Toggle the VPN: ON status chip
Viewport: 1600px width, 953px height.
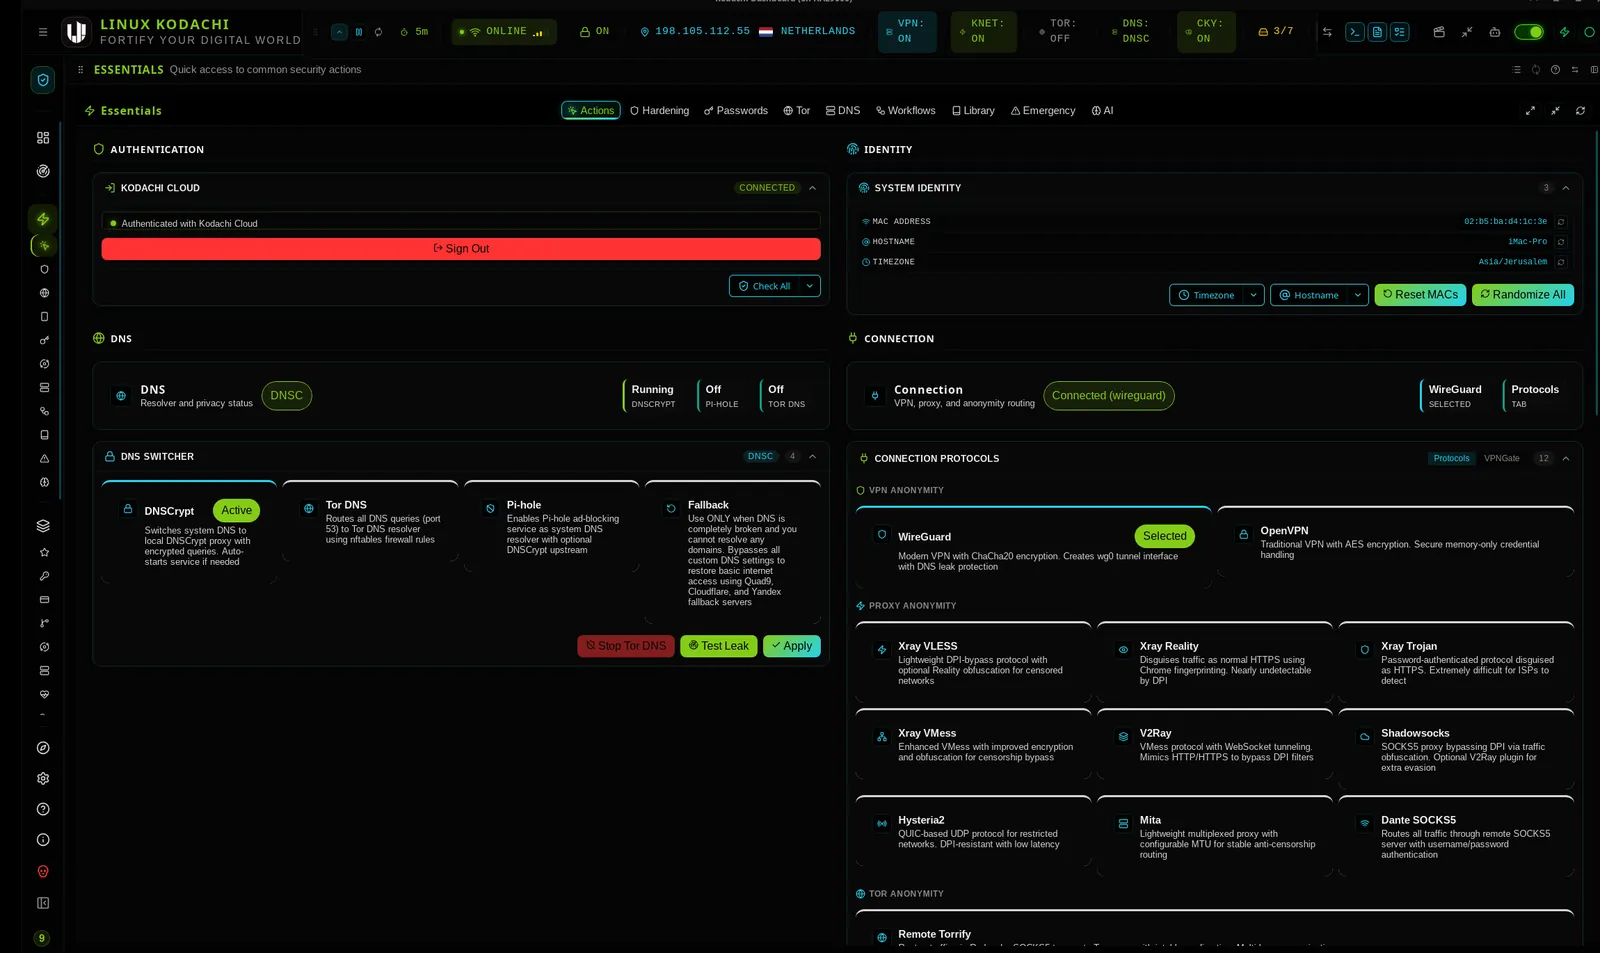coord(907,32)
